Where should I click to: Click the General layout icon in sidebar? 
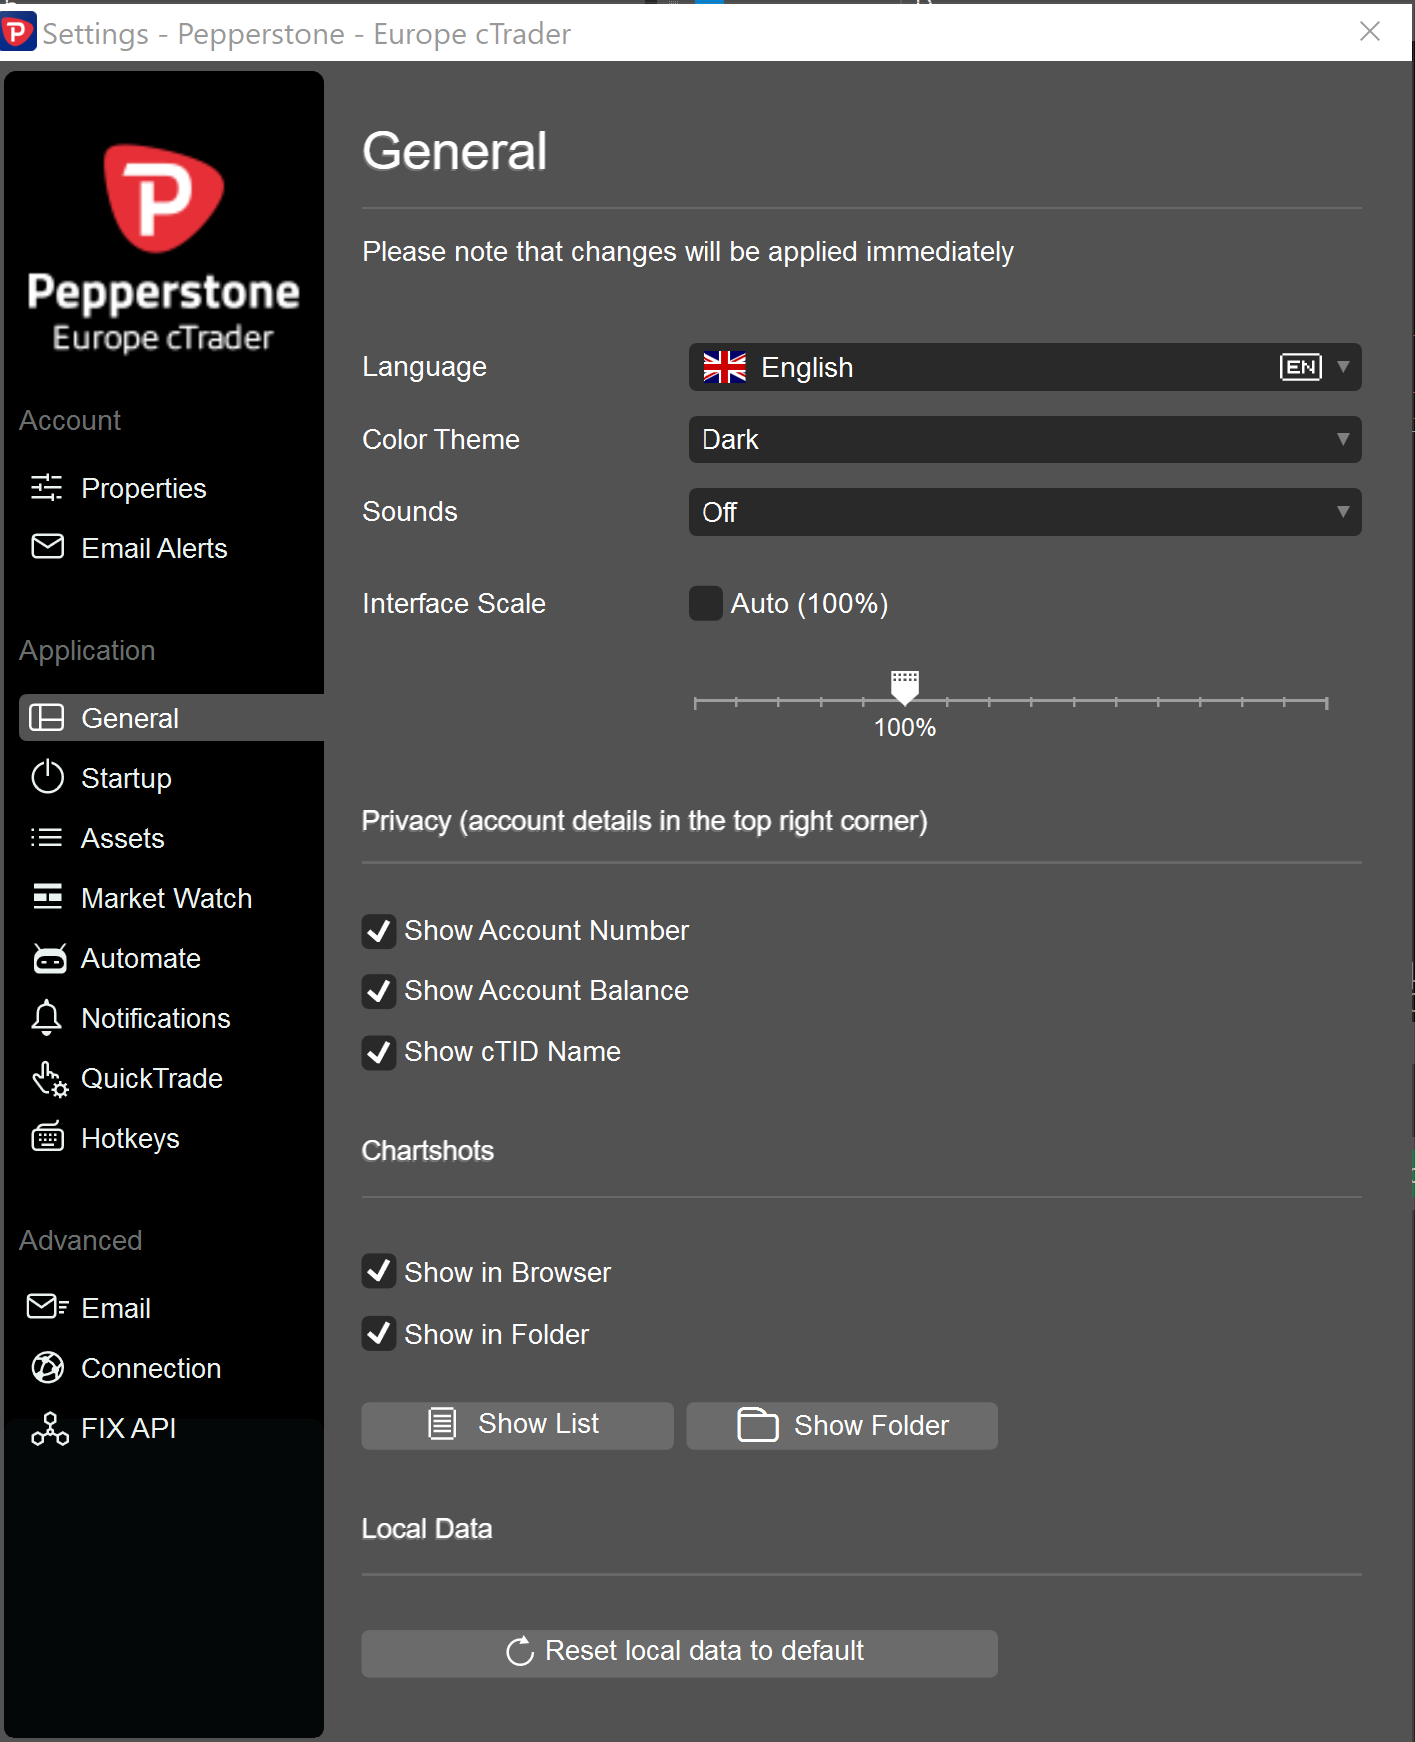47,718
